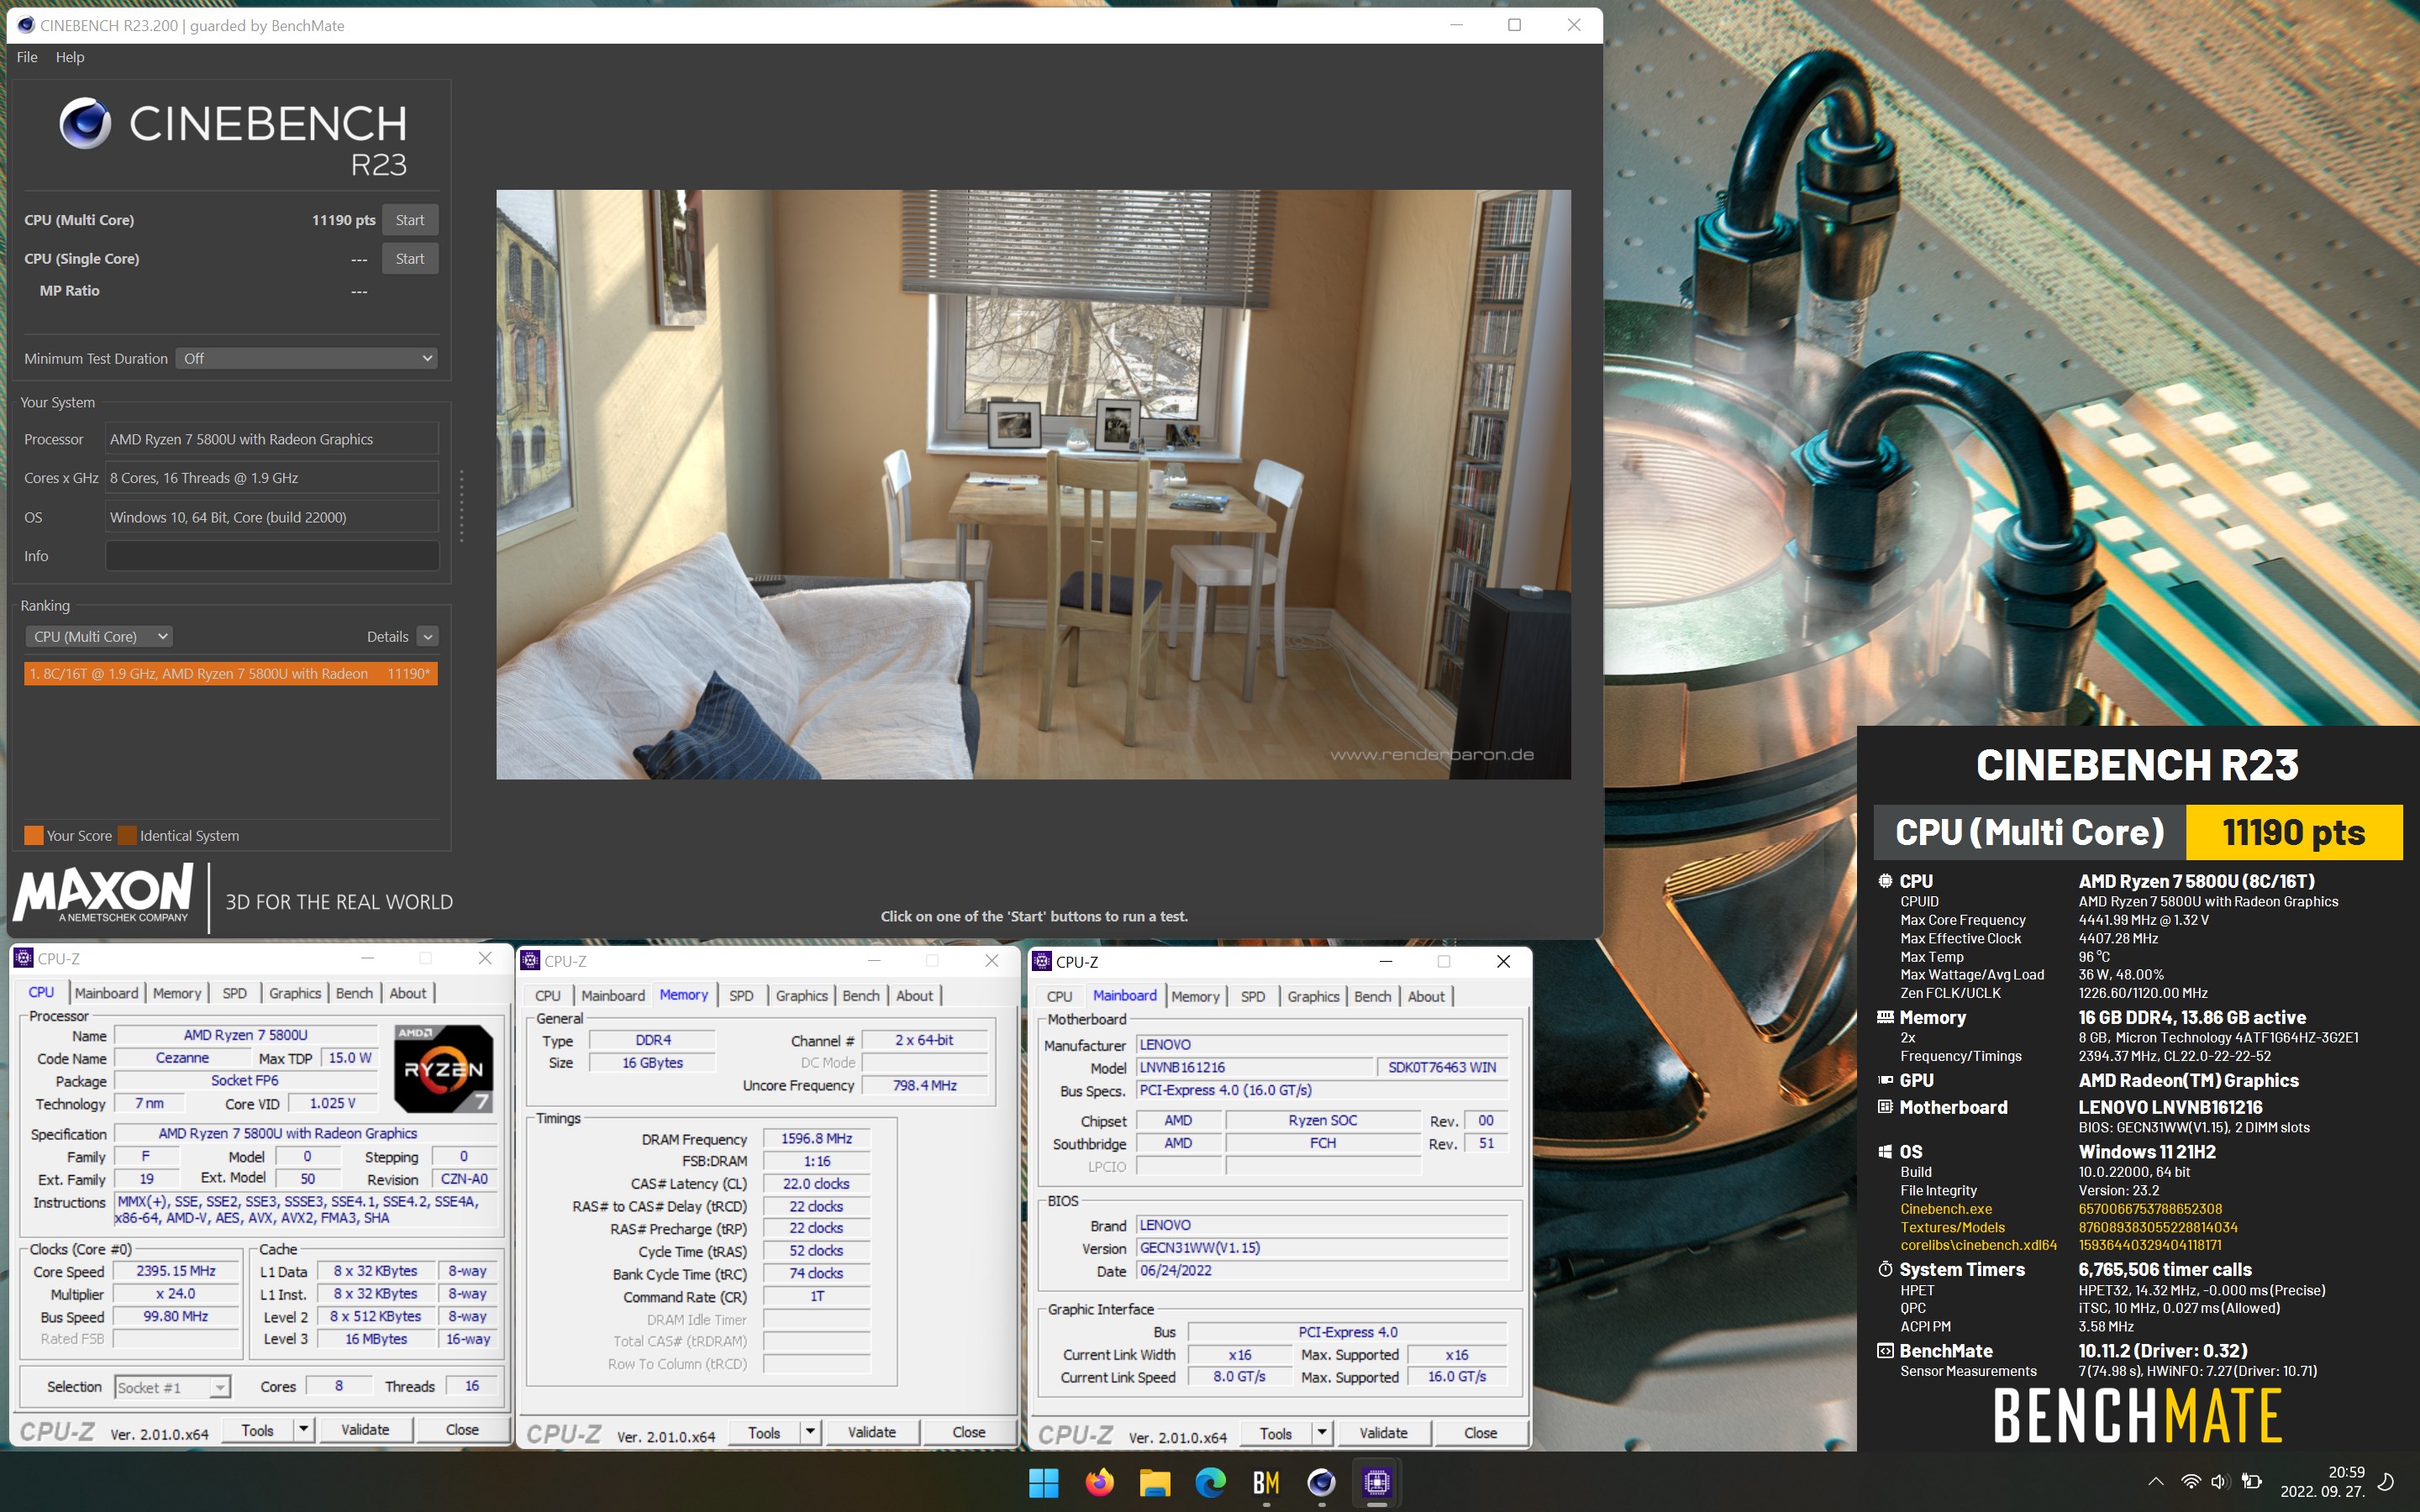This screenshot has width=2420, height=1512.
Task: Click the taskbar clock and date
Action: coord(2322,1481)
